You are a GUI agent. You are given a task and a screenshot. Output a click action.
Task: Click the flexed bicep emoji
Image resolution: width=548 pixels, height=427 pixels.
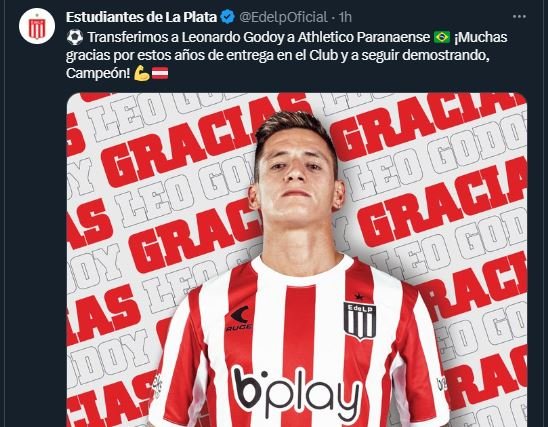click(x=142, y=73)
